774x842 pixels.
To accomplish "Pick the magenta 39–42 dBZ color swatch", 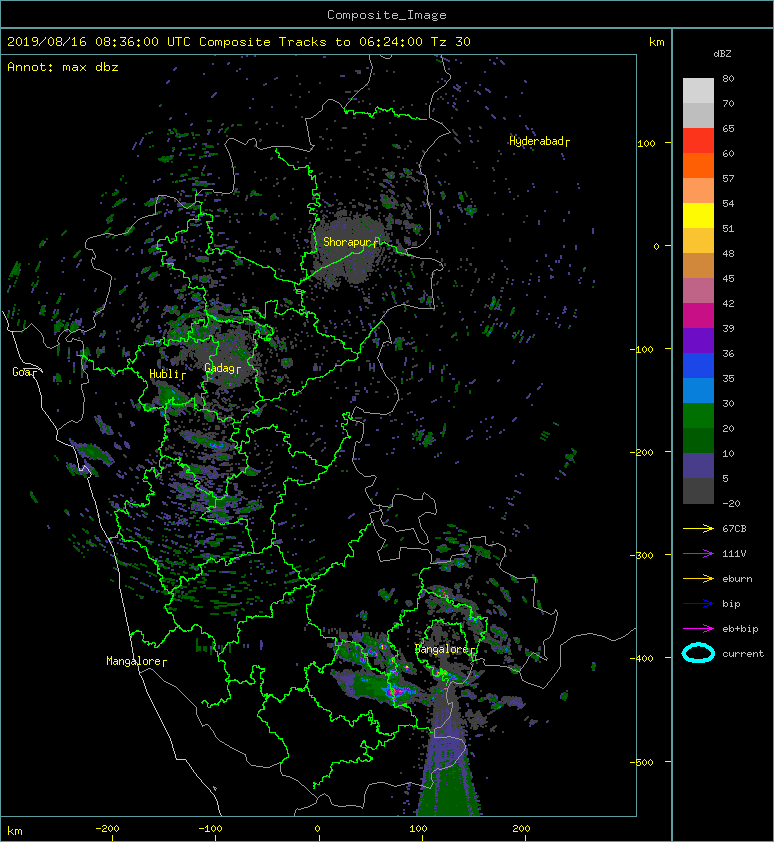I will (698, 316).
